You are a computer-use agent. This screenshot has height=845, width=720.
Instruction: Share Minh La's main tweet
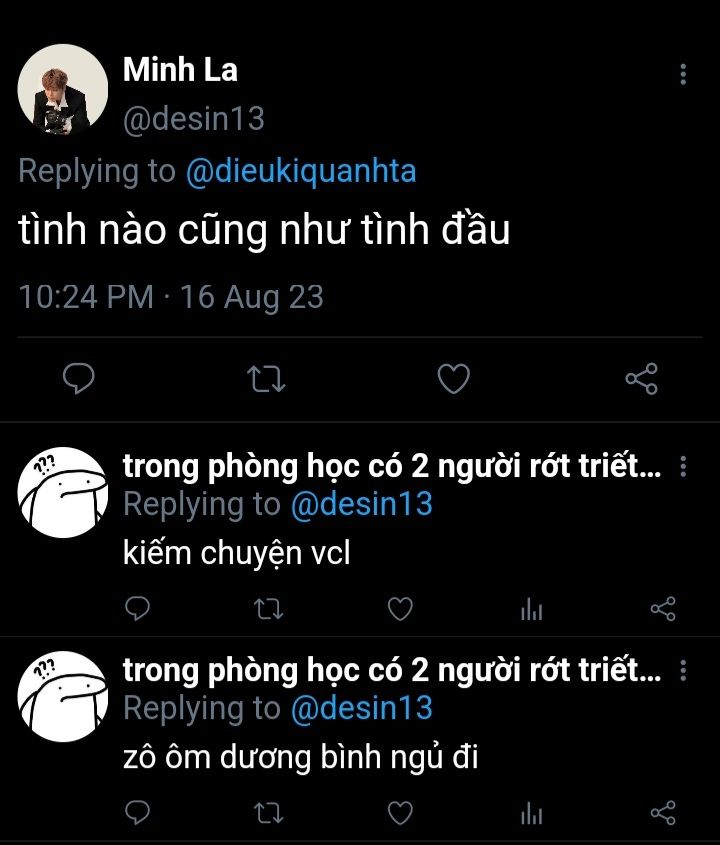(x=641, y=378)
